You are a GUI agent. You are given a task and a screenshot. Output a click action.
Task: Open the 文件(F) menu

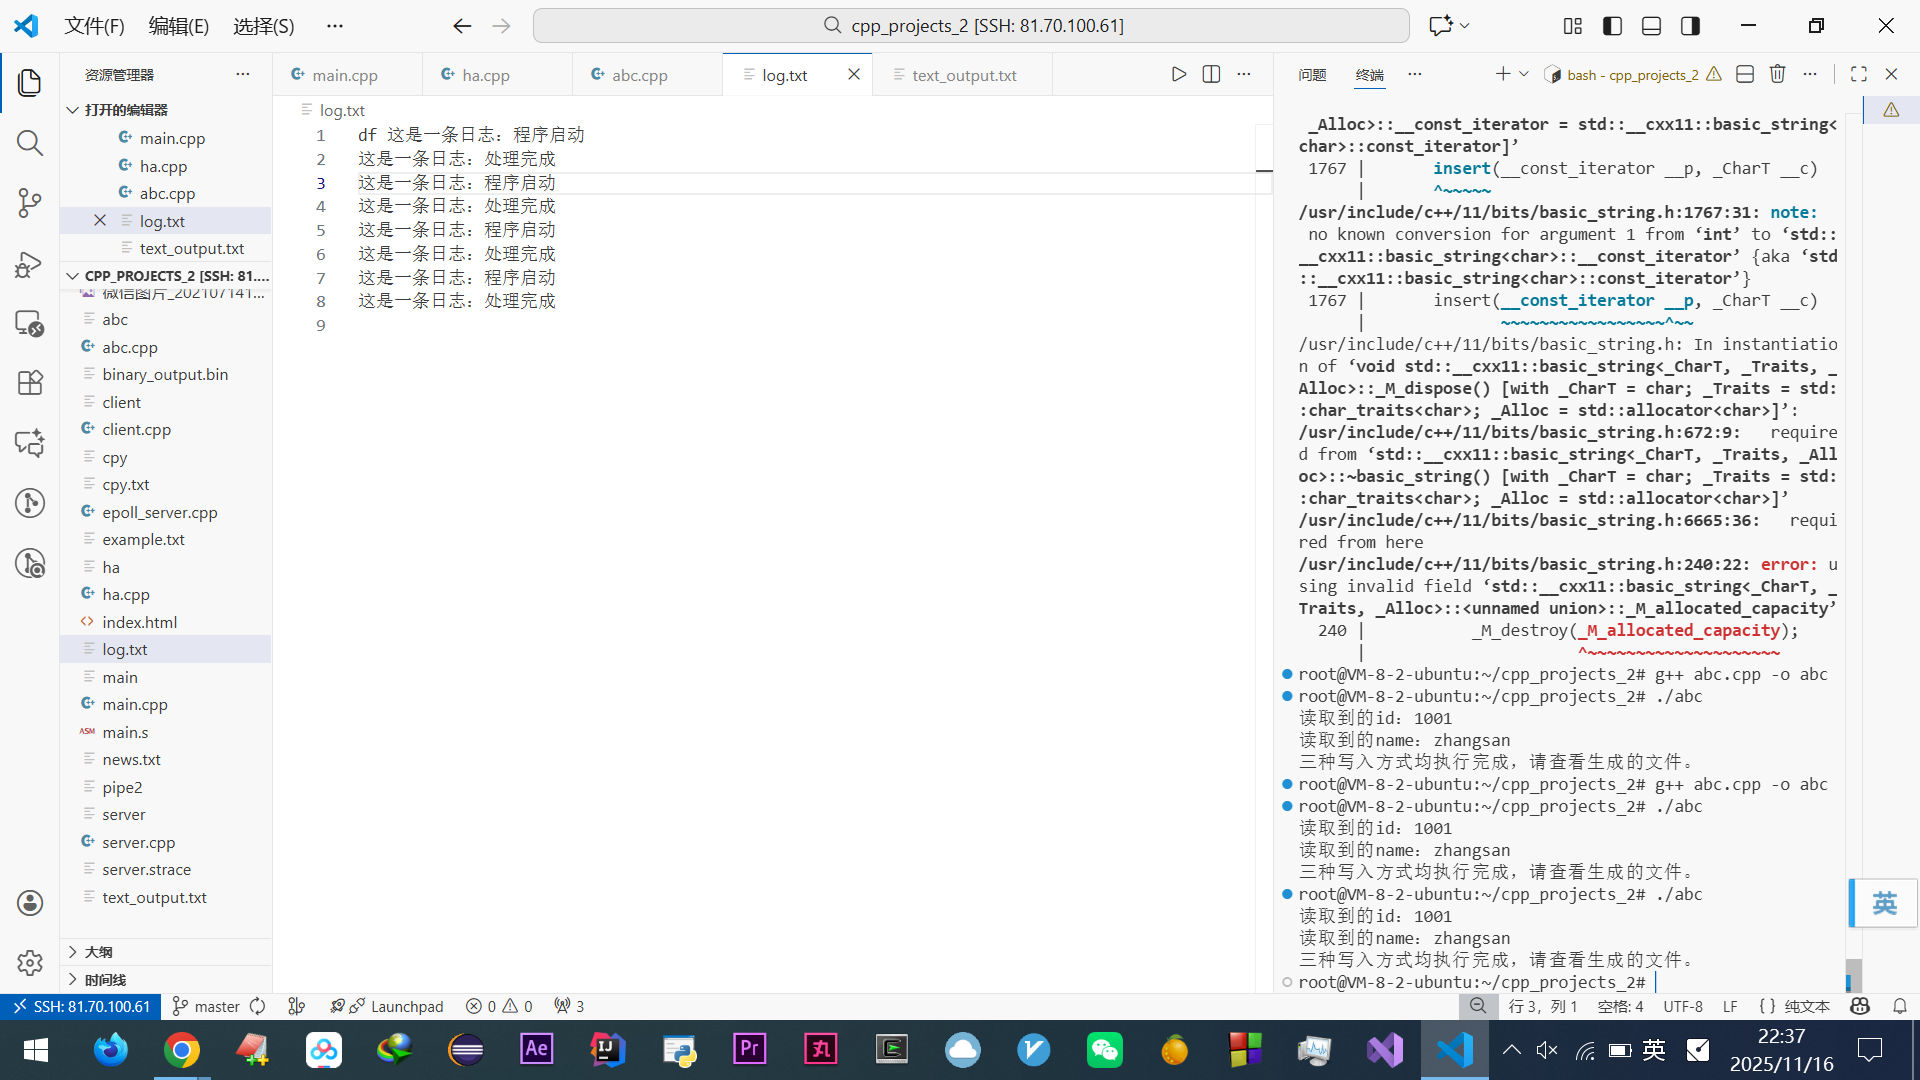pyautogui.click(x=94, y=26)
